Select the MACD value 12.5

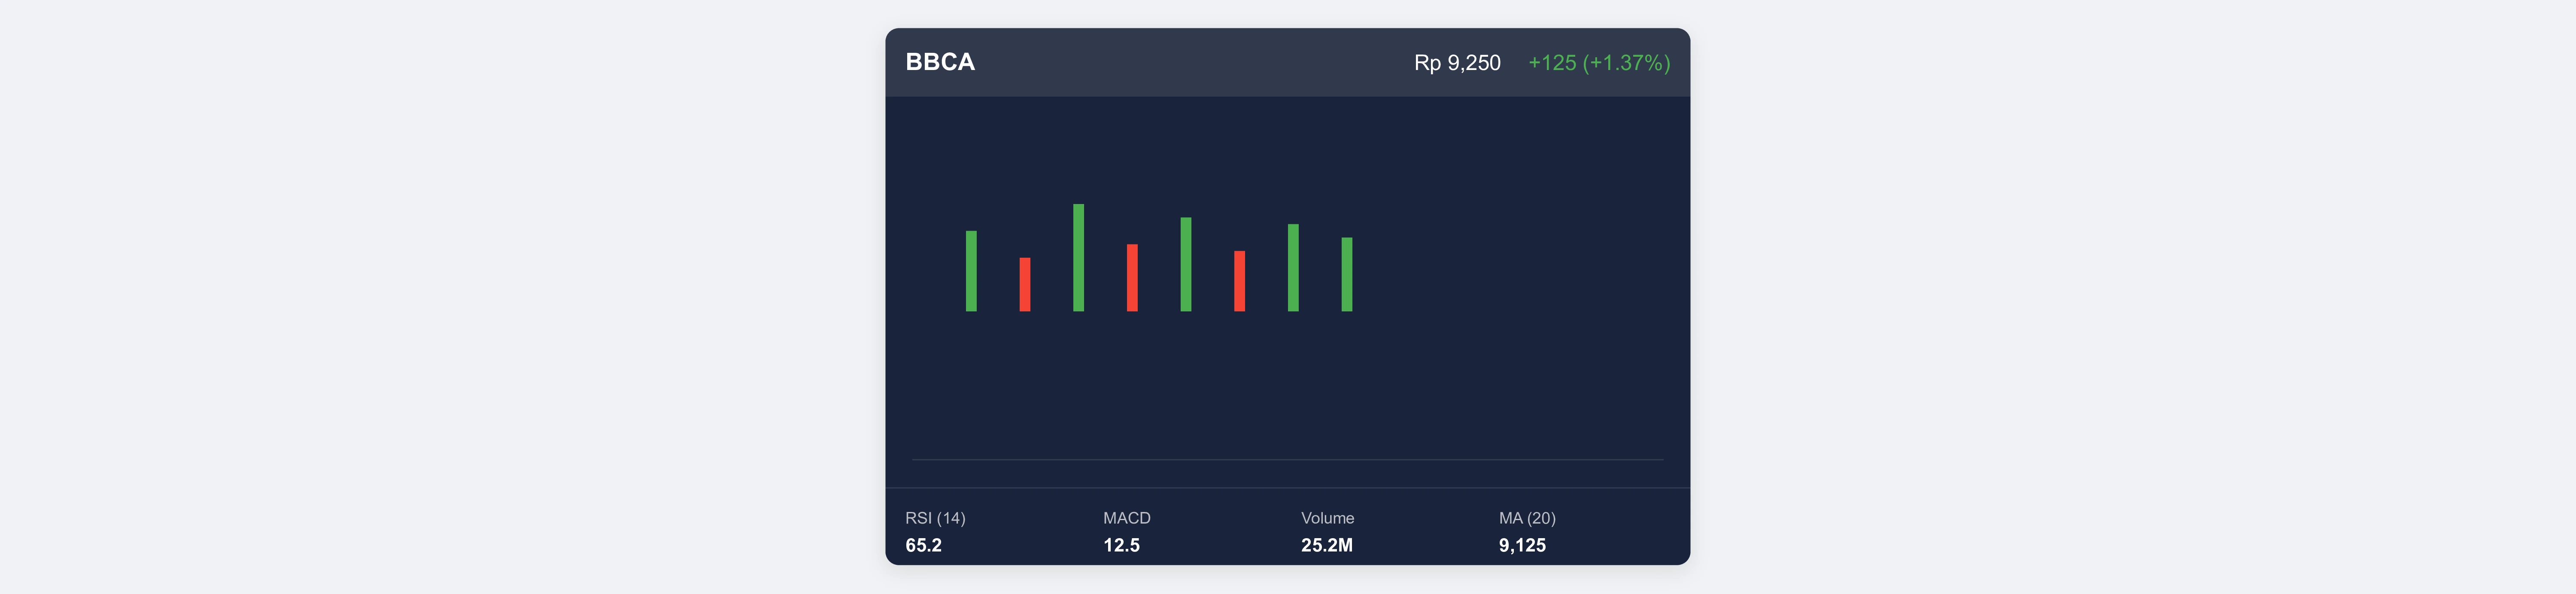[x=1121, y=545]
